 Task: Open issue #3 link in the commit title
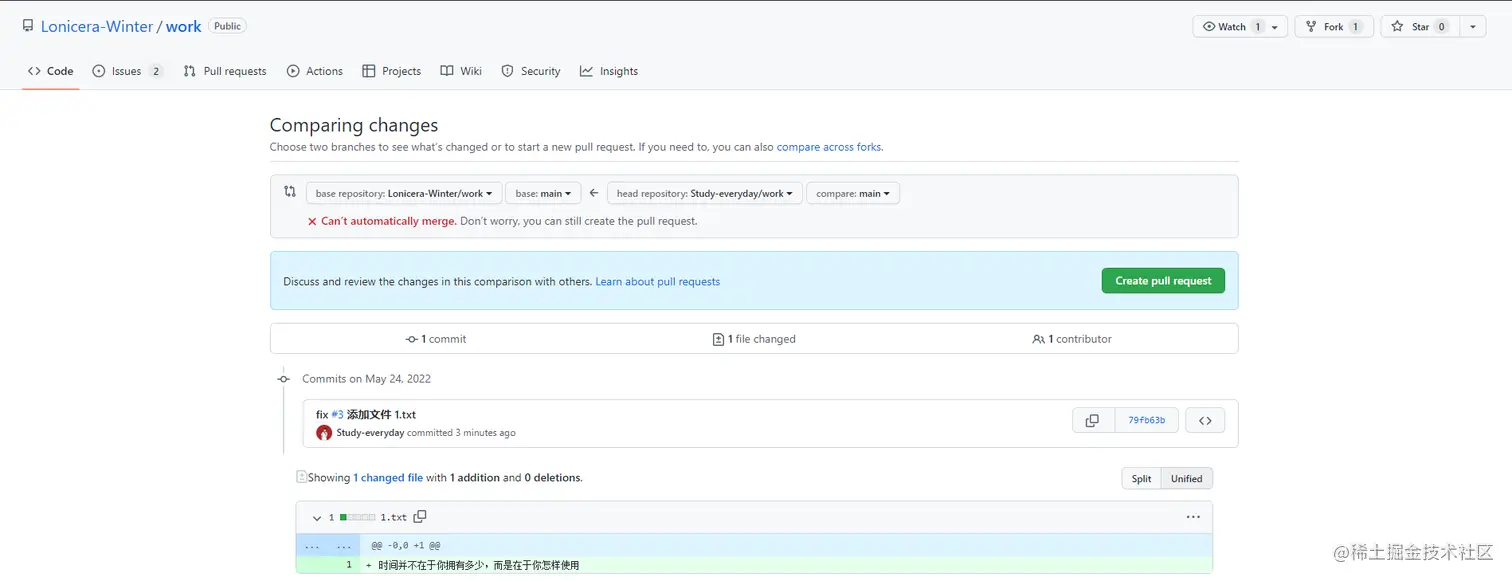tap(337, 414)
